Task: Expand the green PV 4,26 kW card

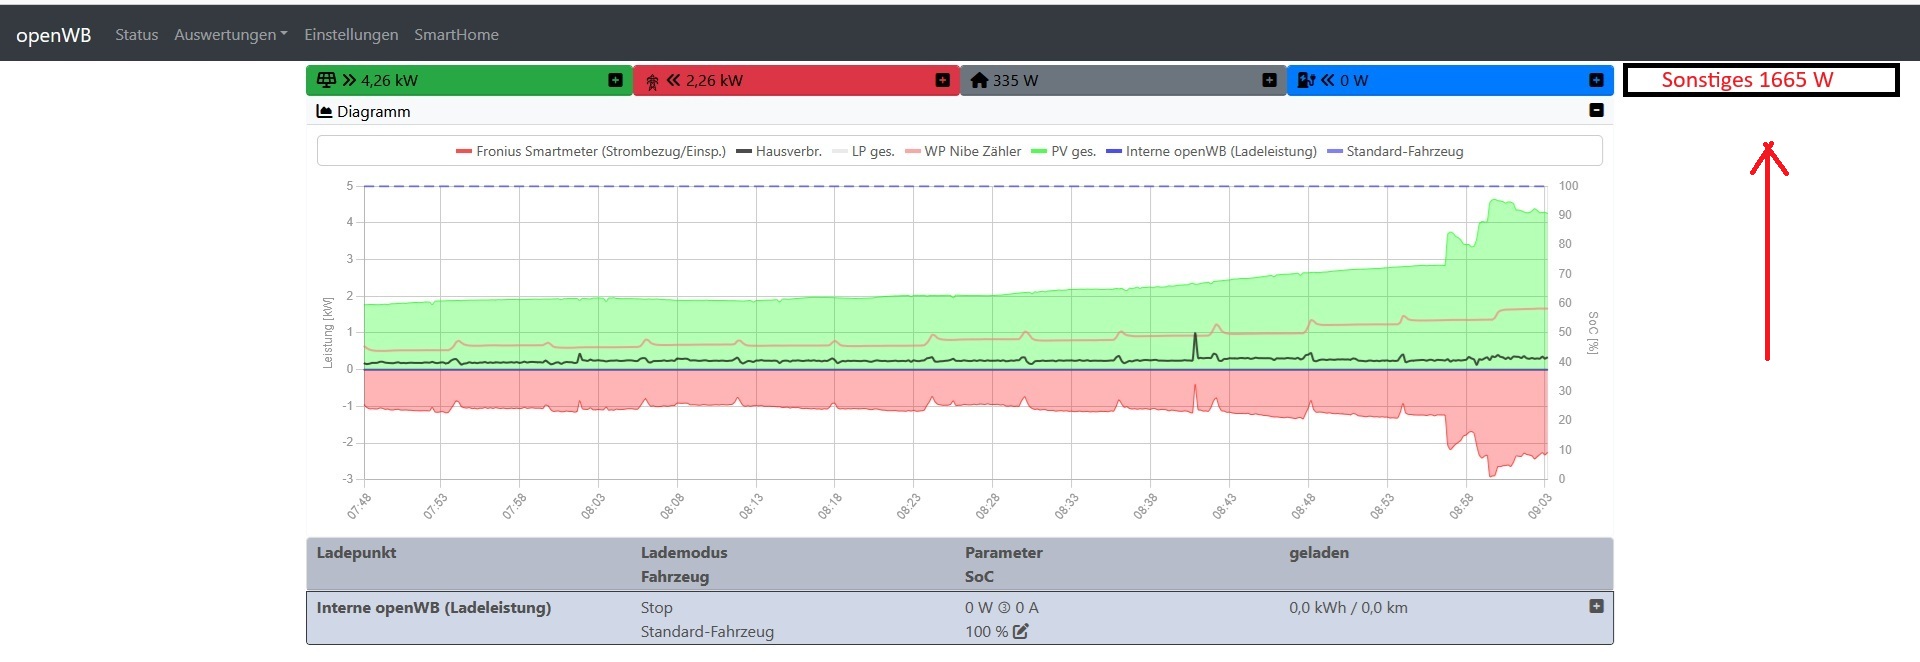Action: pyautogui.click(x=615, y=80)
